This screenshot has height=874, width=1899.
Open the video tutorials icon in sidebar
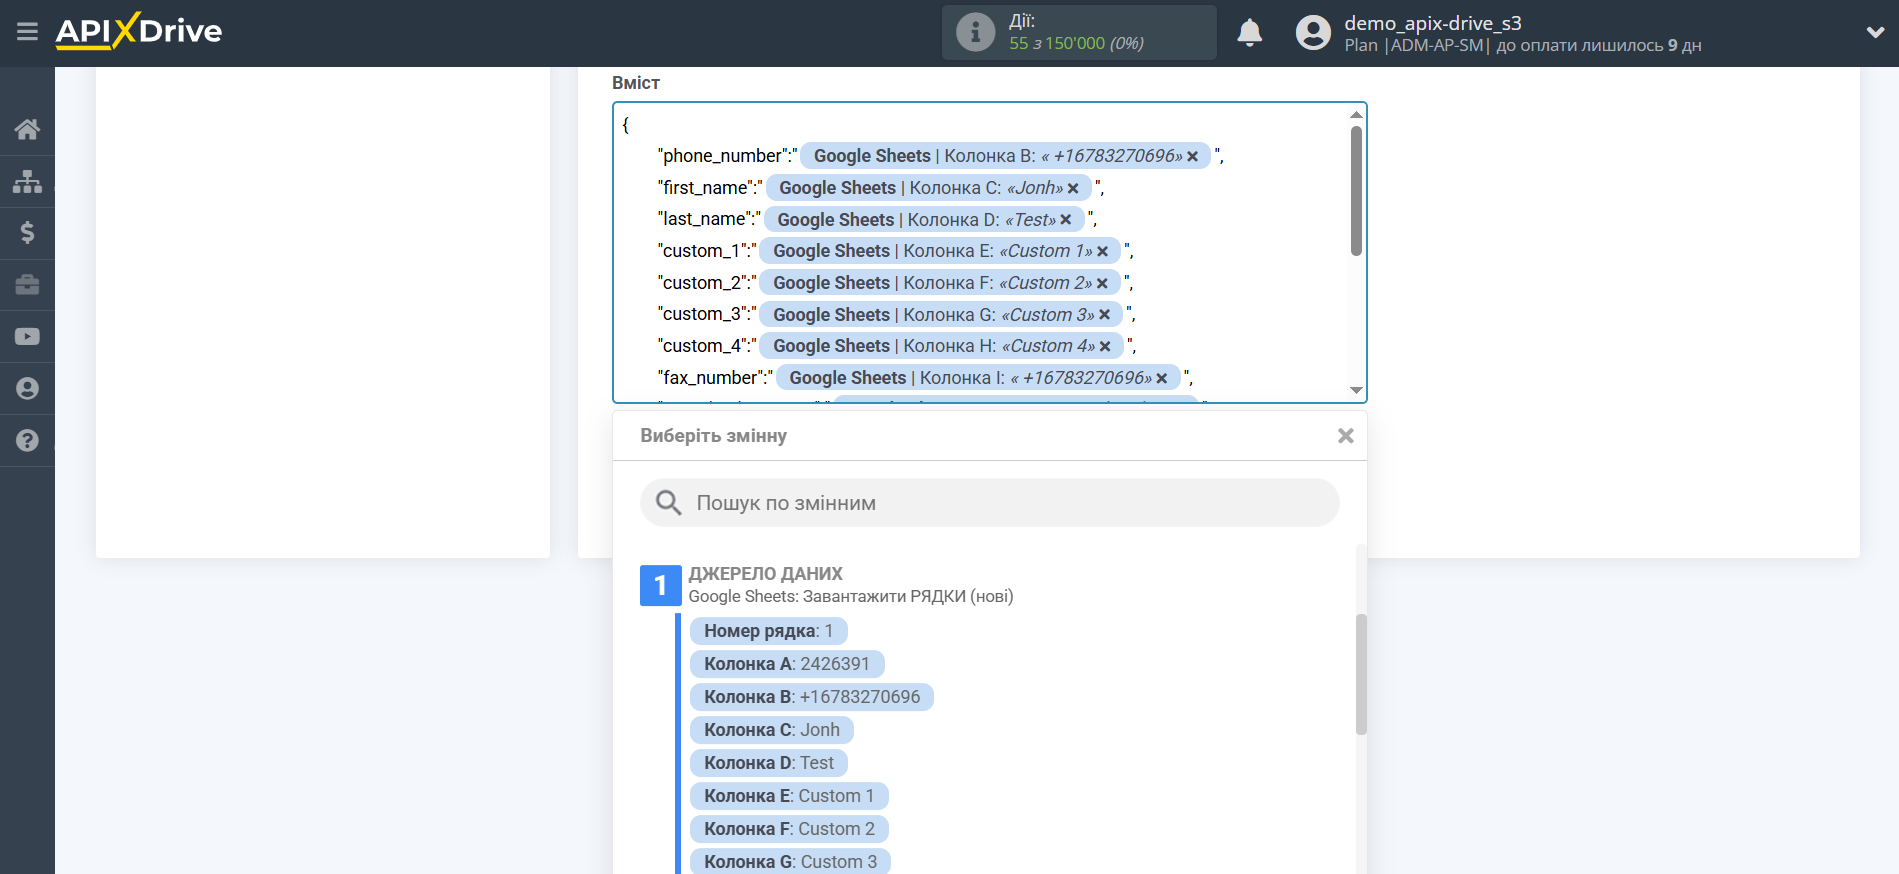coord(27,337)
